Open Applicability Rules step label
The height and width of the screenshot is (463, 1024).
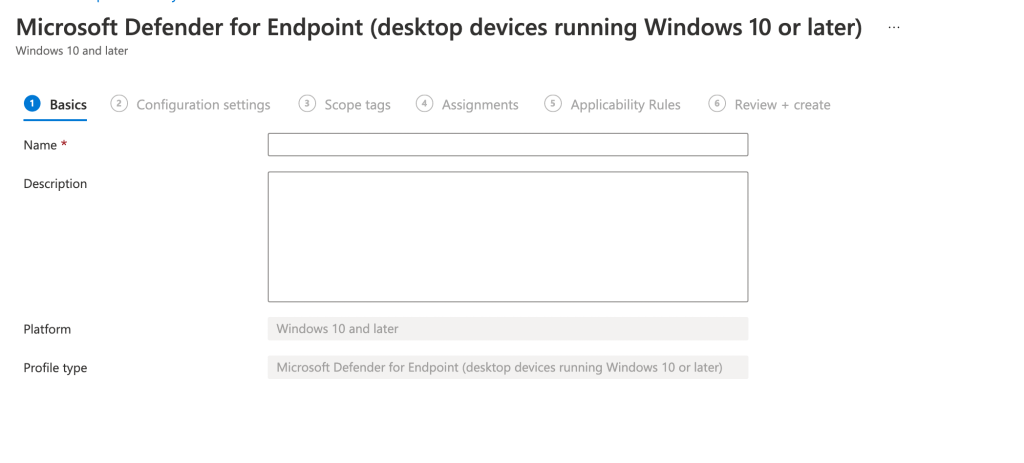[625, 105]
